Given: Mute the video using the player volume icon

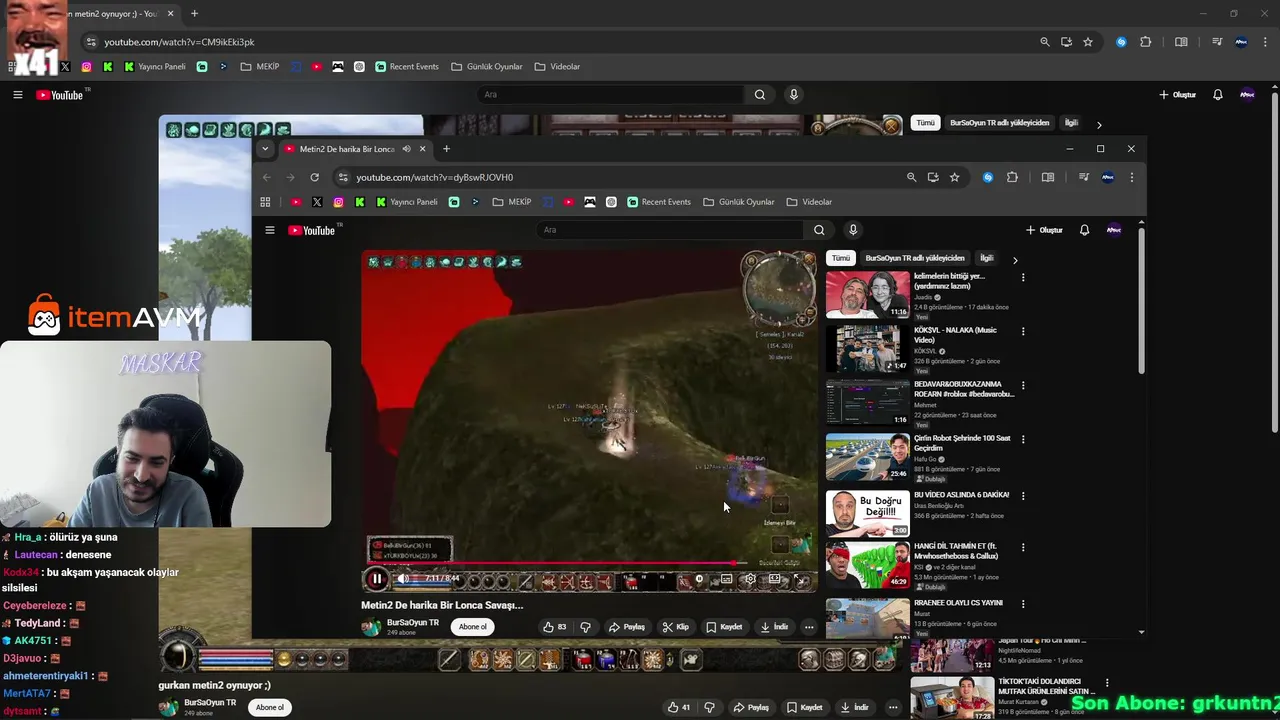Looking at the screenshot, I should 403,578.
